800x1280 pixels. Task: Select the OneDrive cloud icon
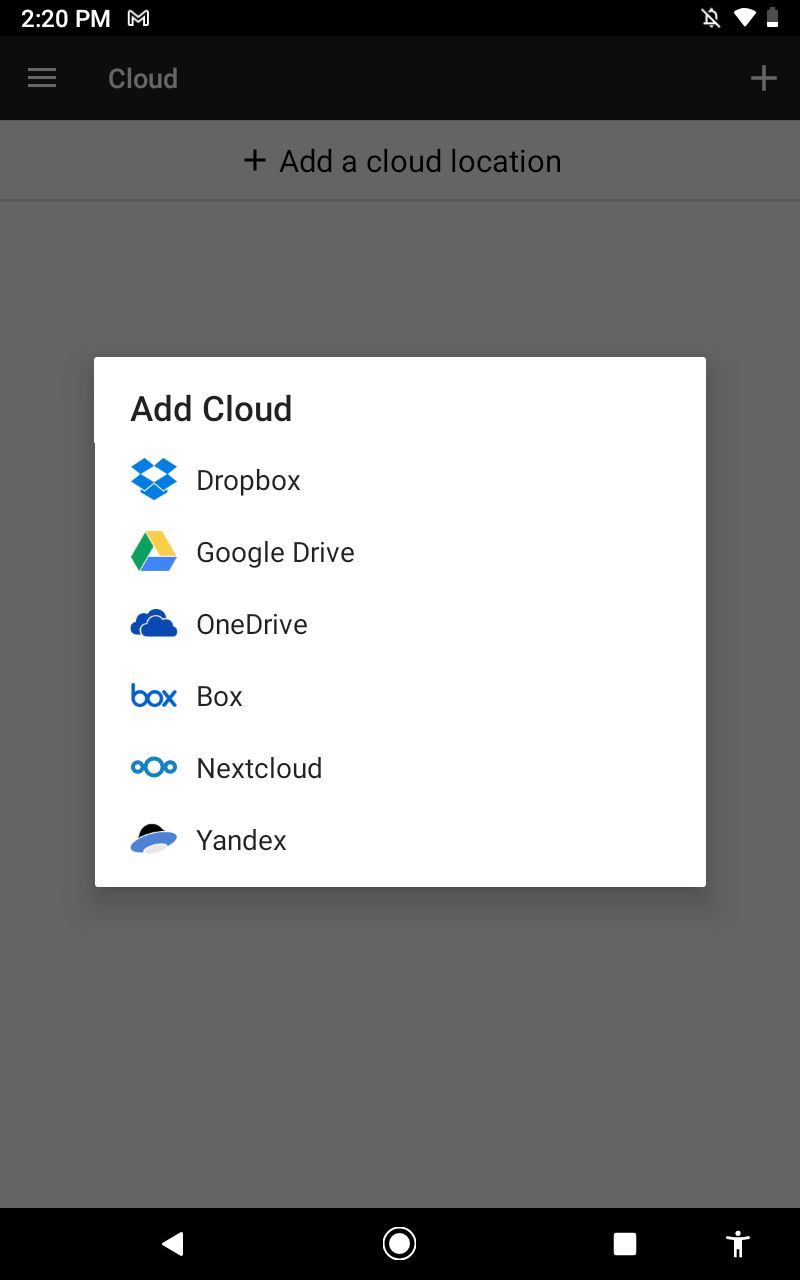click(154, 624)
